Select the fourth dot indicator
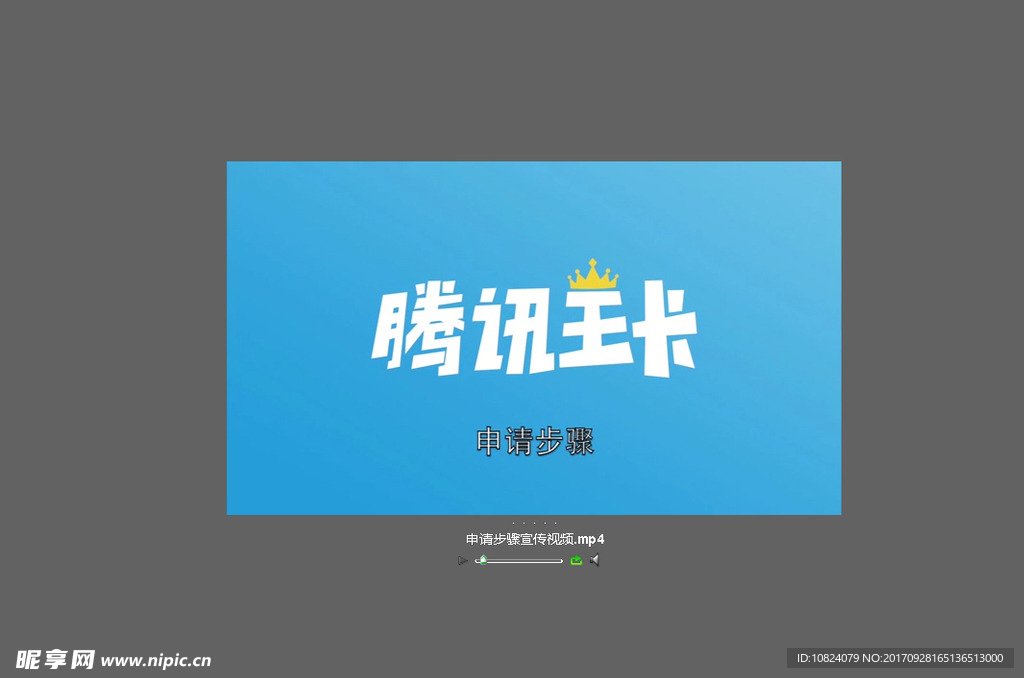This screenshot has height=678, width=1024. [545, 523]
